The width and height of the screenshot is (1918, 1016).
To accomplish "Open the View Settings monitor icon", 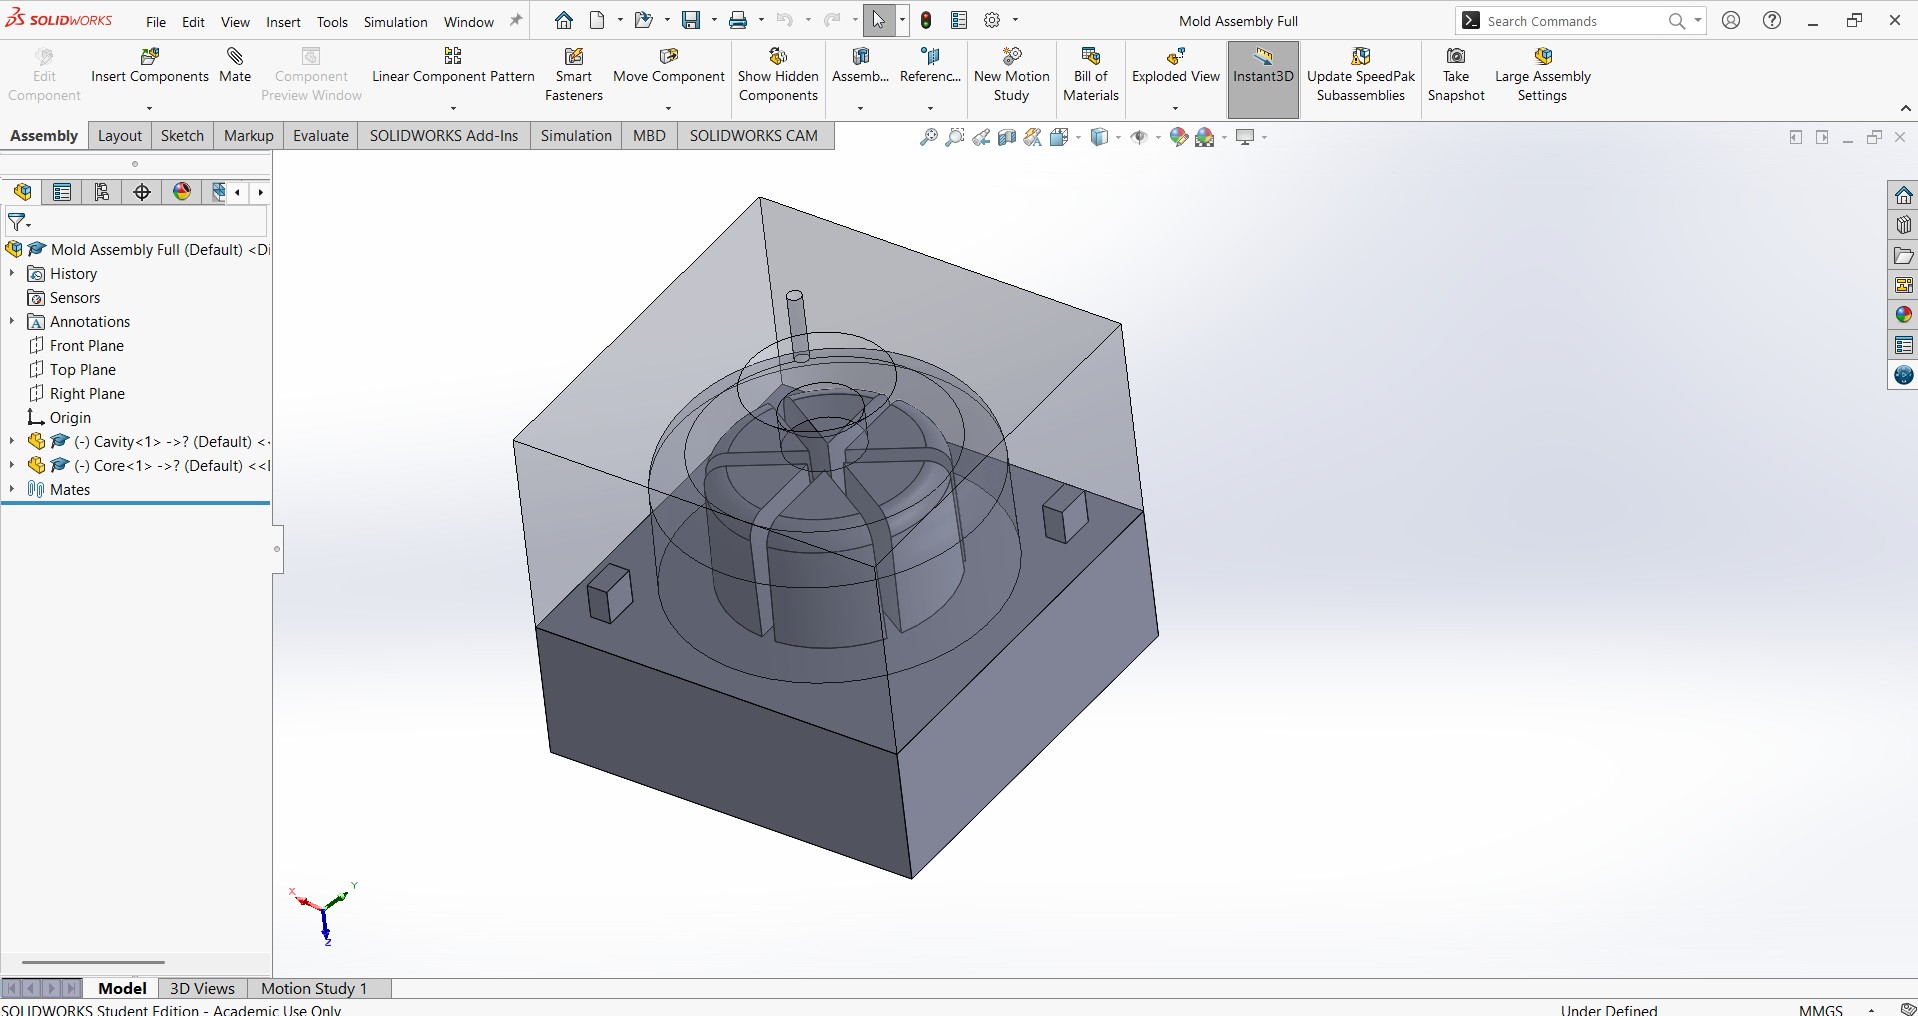I will pyautogui.click(x=1245, y=137).
